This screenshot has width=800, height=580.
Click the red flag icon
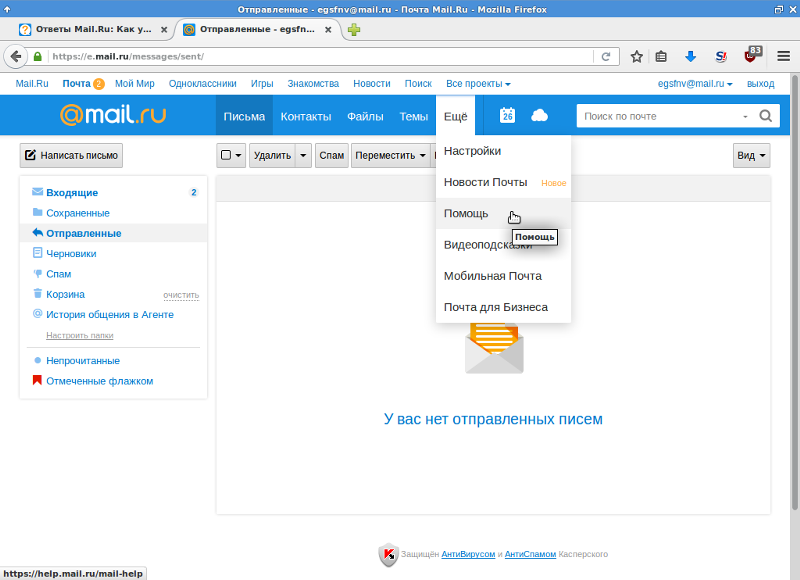click(x=37, y=380)
